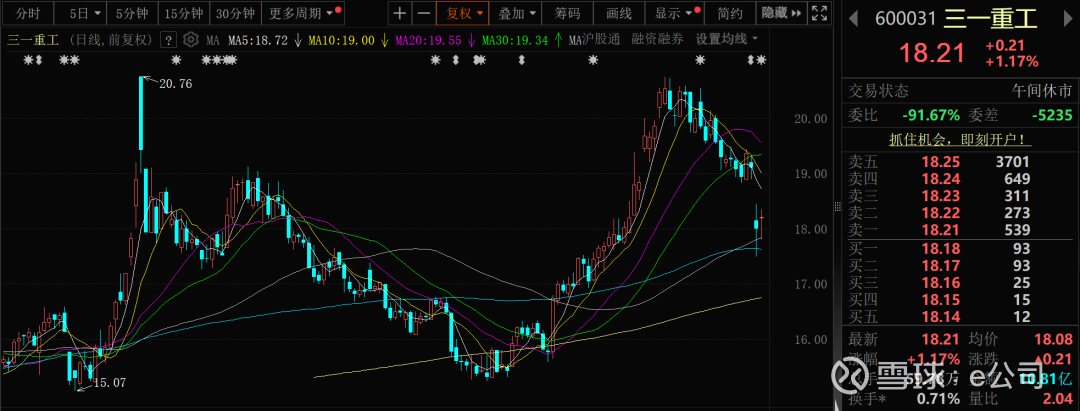This screenshot has height=411, width=1080.
Task: Click 融资融券 button
Action: click(x=657, y=39)
